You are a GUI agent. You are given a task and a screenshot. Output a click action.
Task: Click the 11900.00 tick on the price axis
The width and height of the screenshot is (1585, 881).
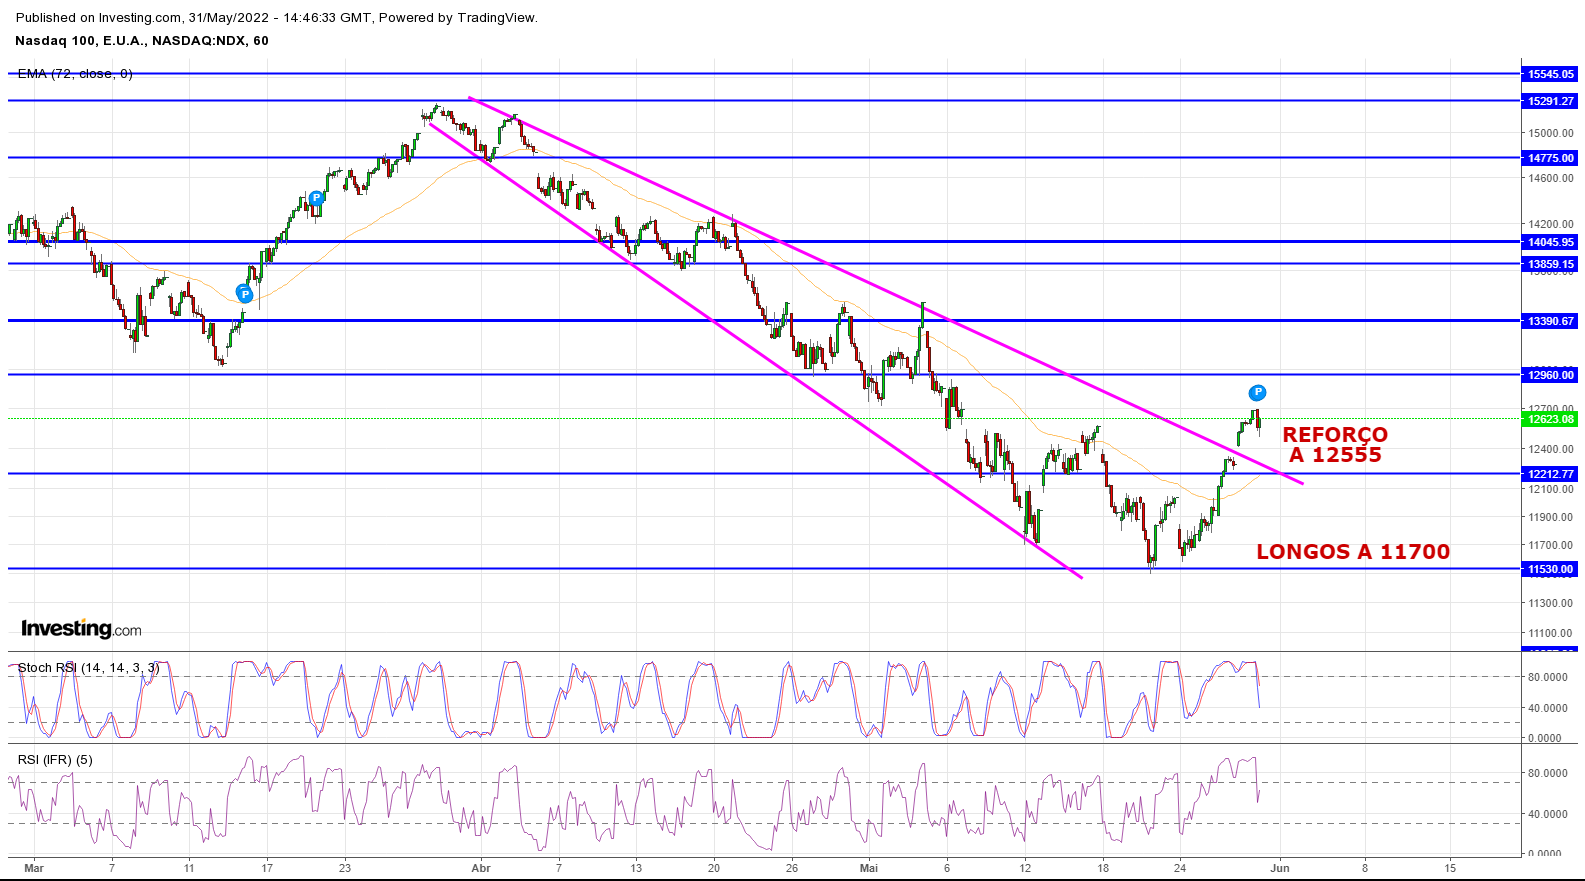[1550, 517]
